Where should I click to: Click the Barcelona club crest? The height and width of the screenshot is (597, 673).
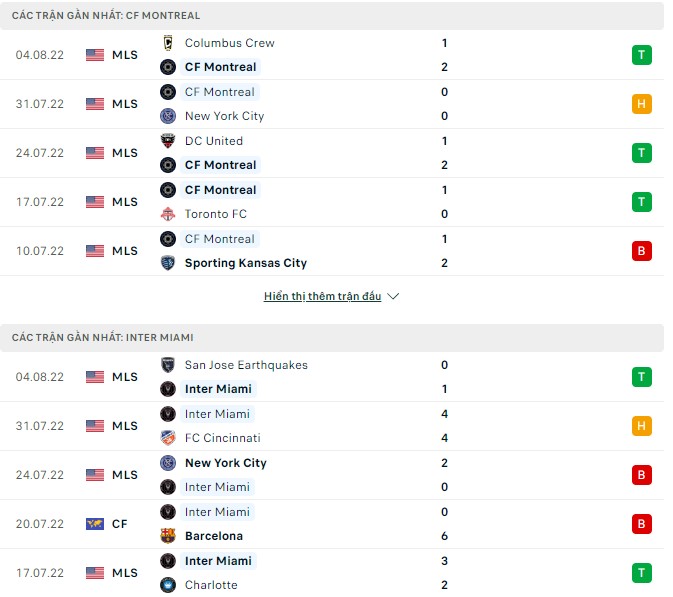click(x=168, y=536)
